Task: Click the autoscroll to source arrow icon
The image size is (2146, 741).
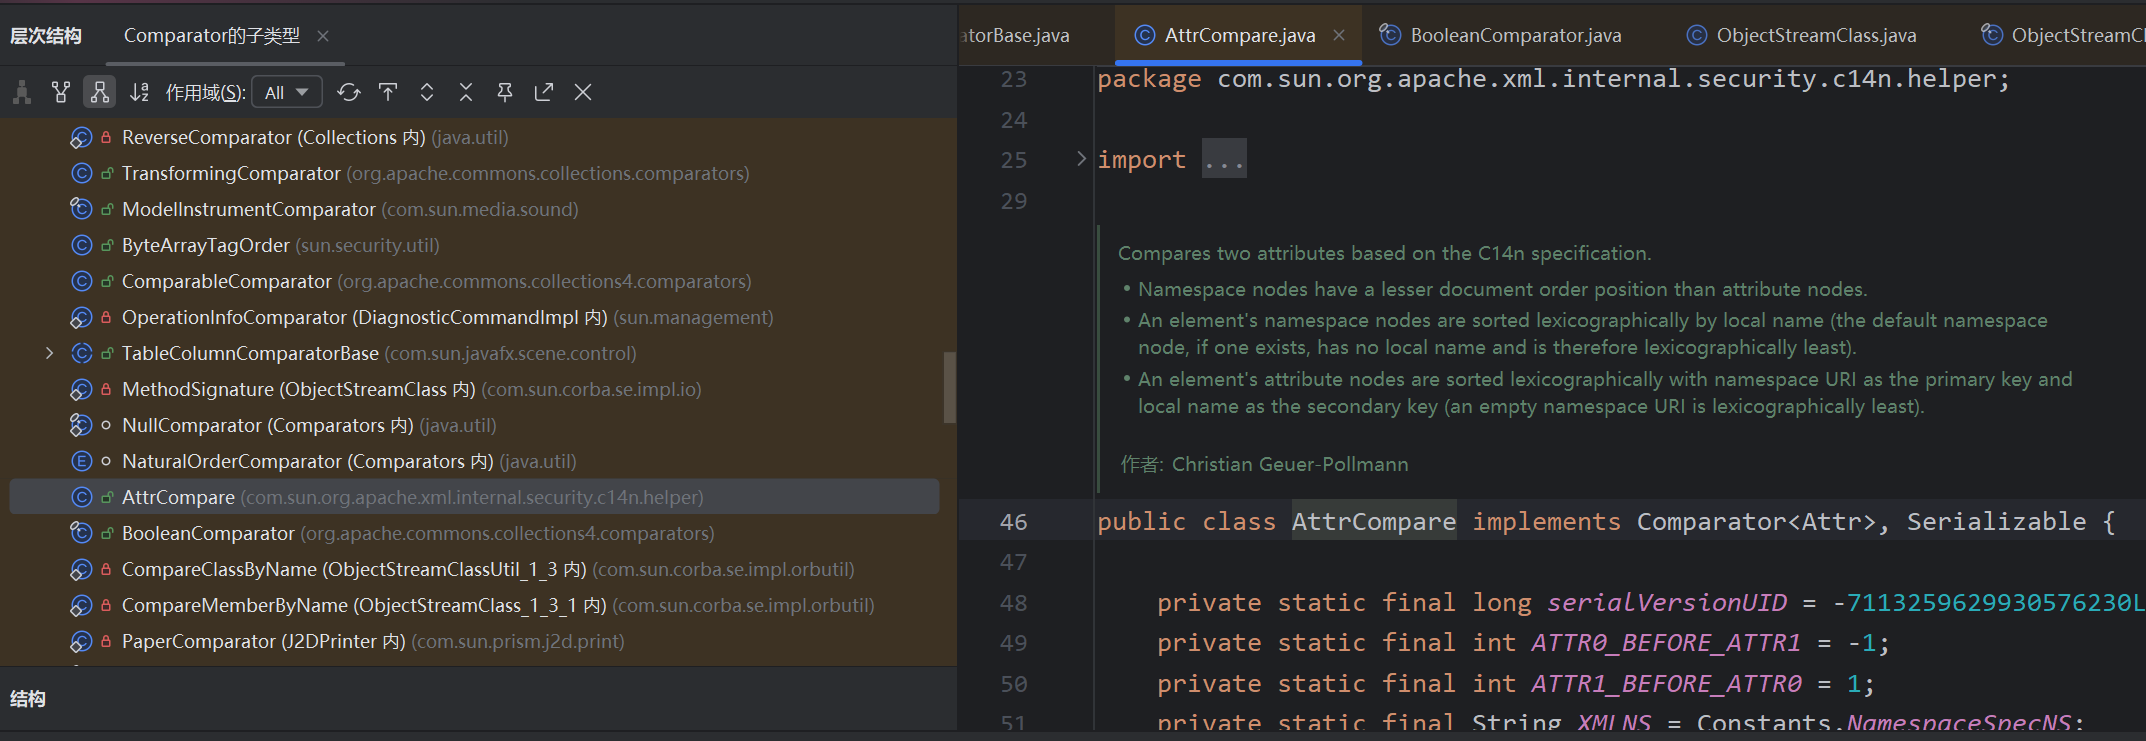Action: click(388, 93)
